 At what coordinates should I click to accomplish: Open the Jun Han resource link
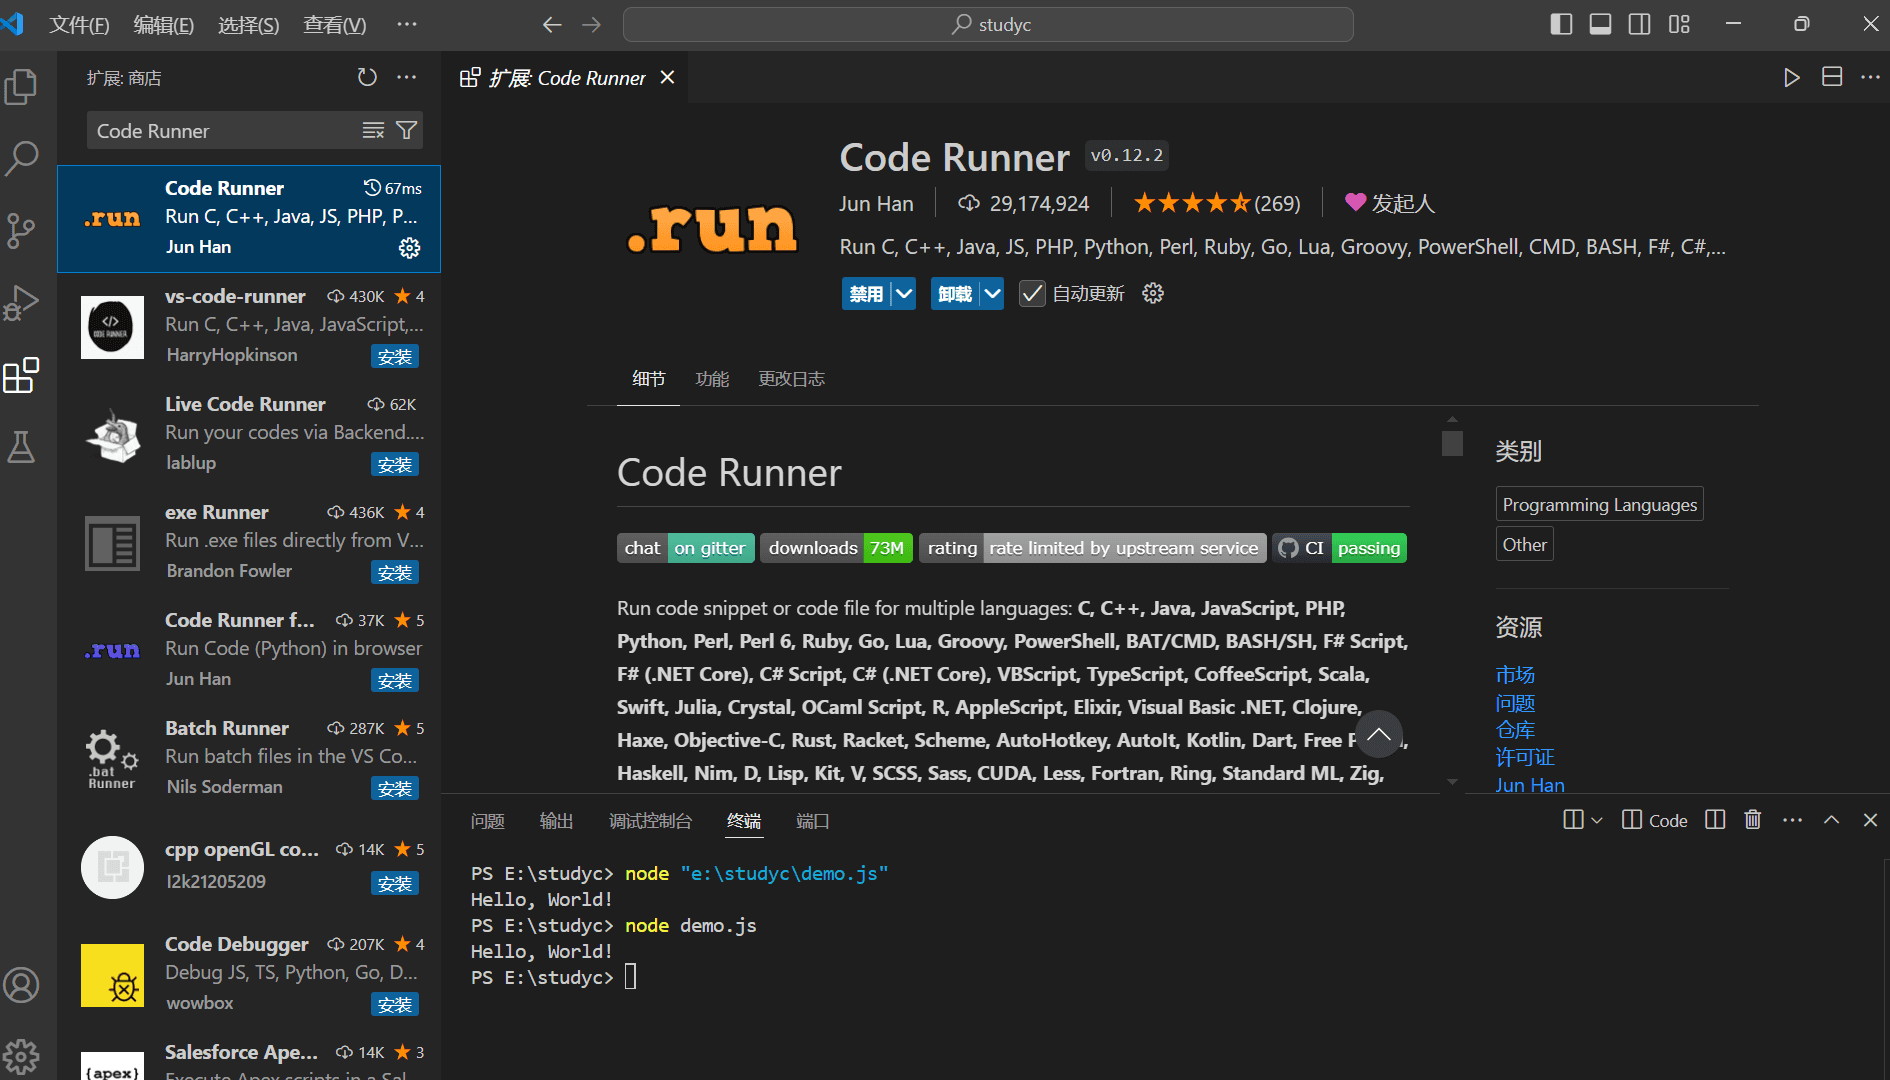coord(1529,785)
